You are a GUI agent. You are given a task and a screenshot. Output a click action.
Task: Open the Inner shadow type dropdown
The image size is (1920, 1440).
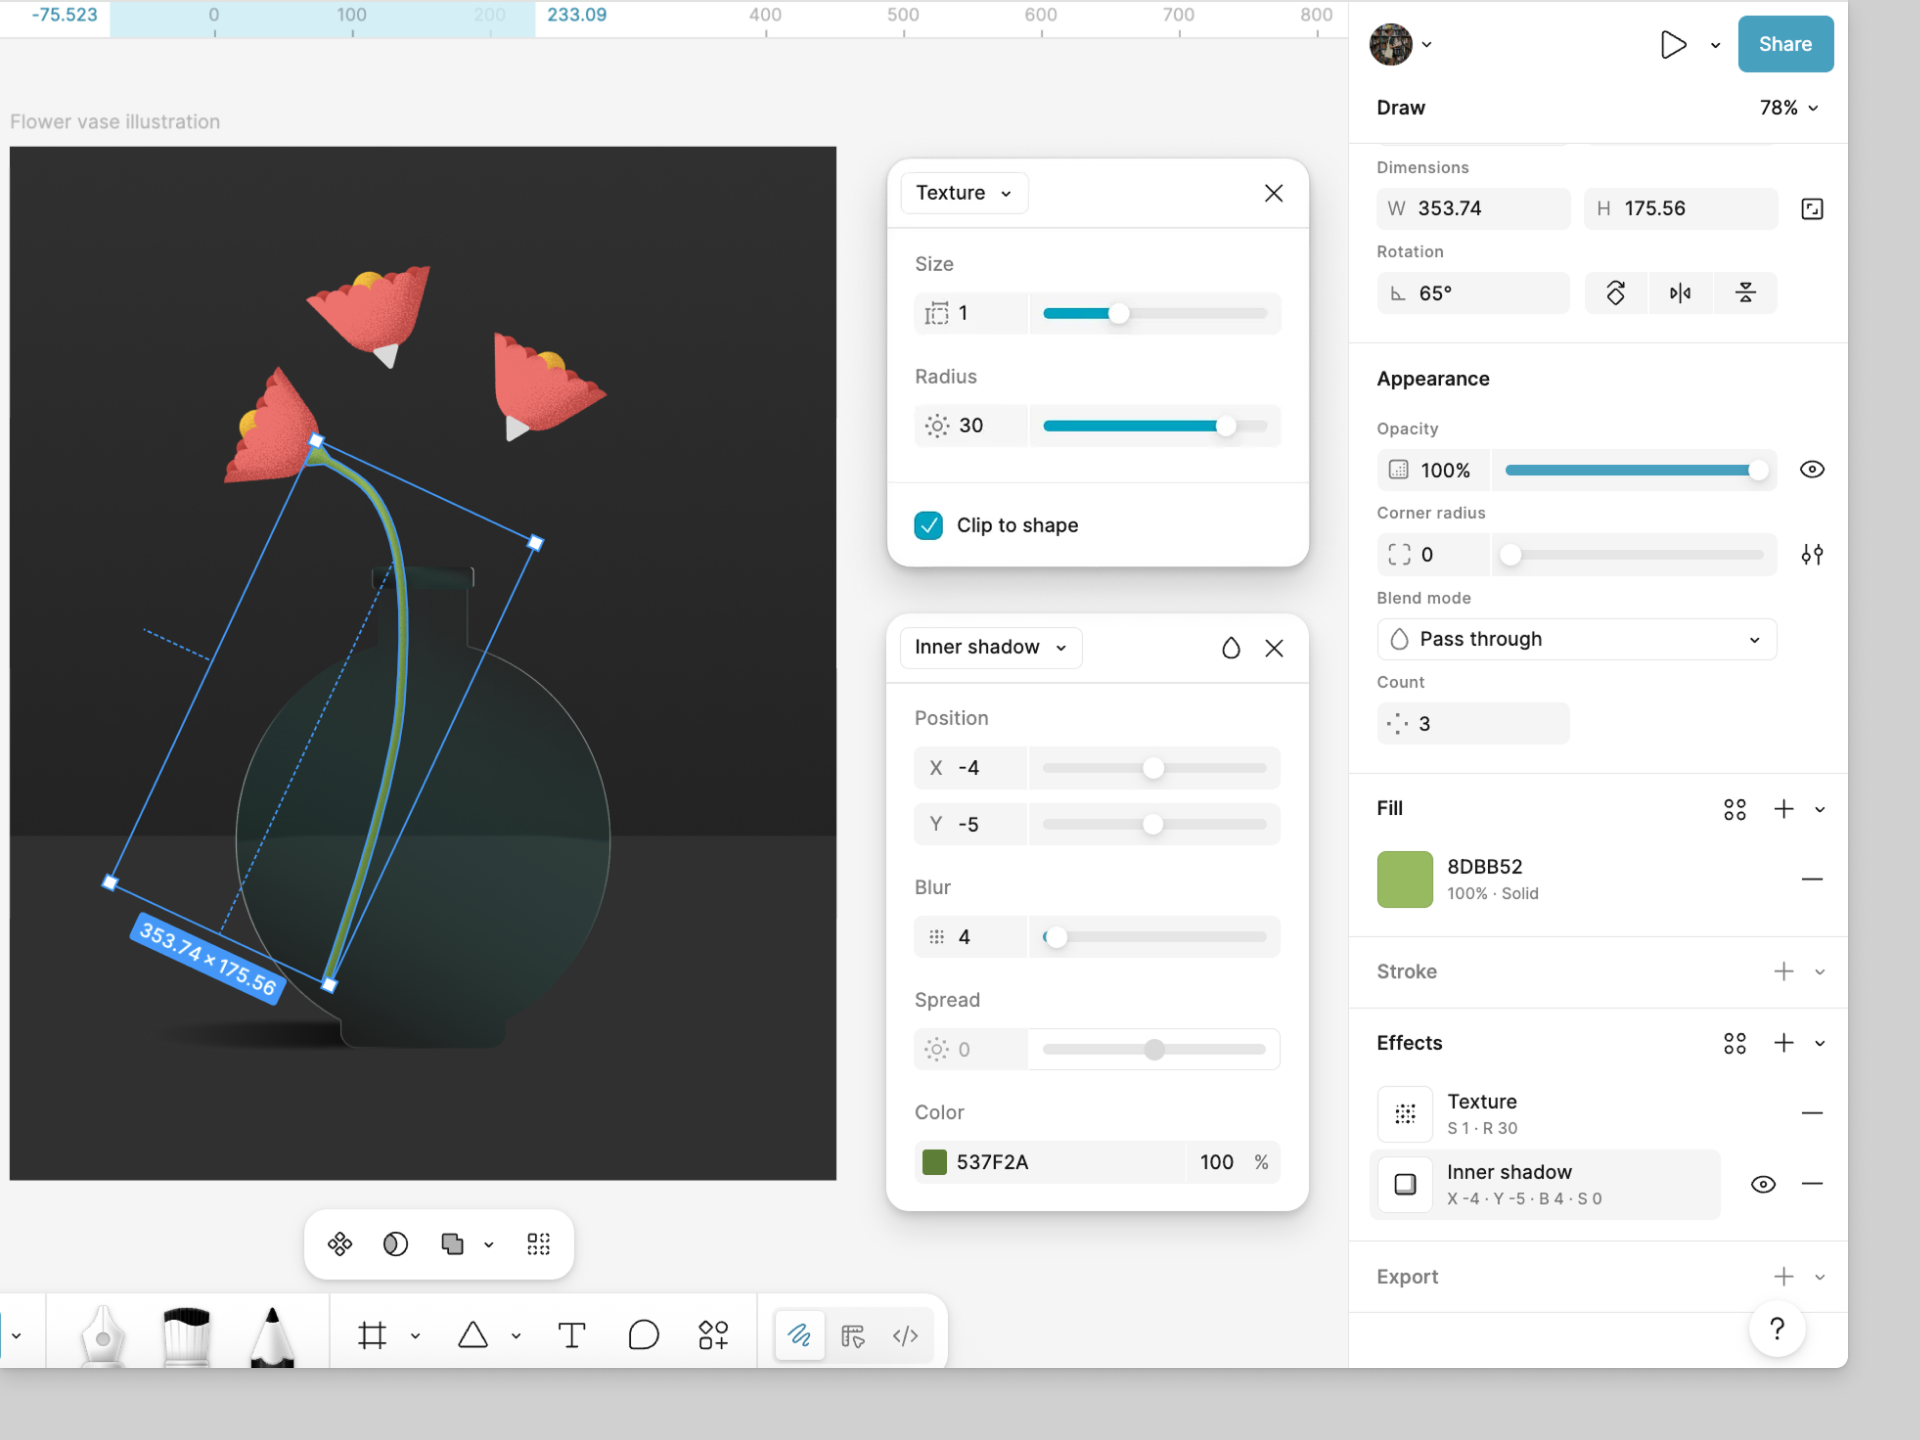click(990, 648)
